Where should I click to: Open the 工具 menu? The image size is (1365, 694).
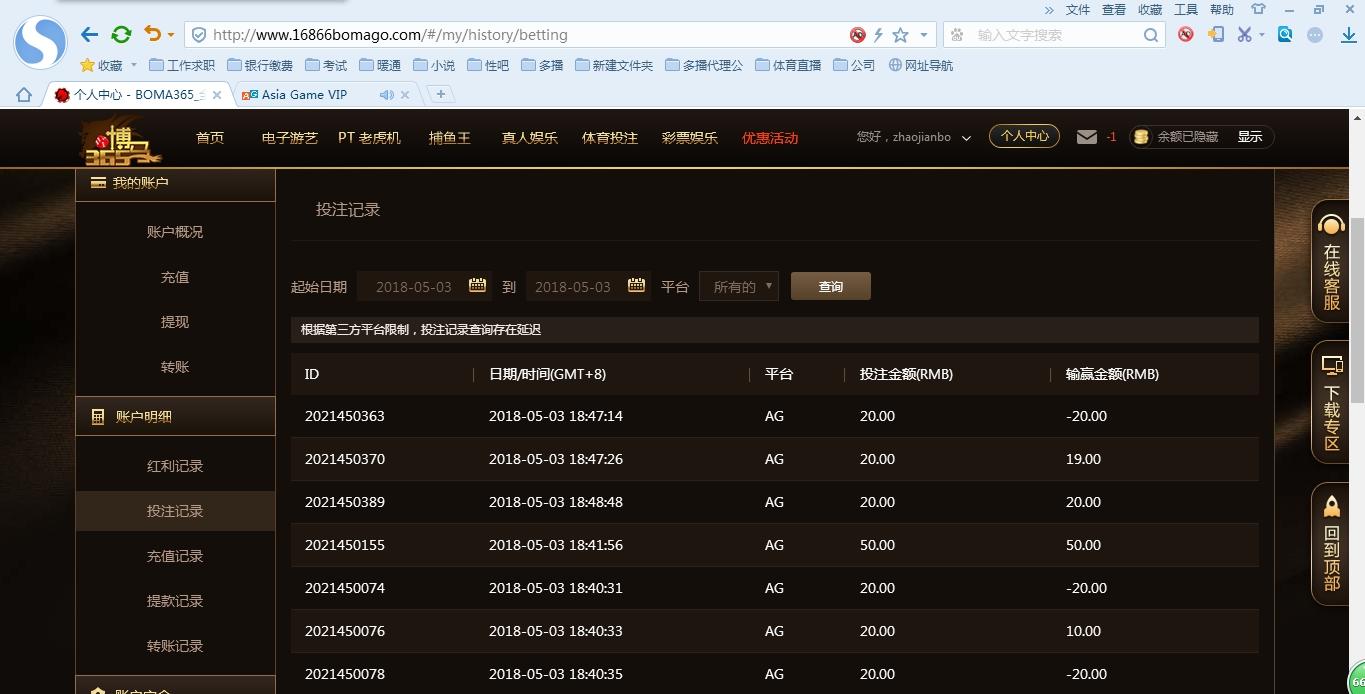tap(1186, 9)
